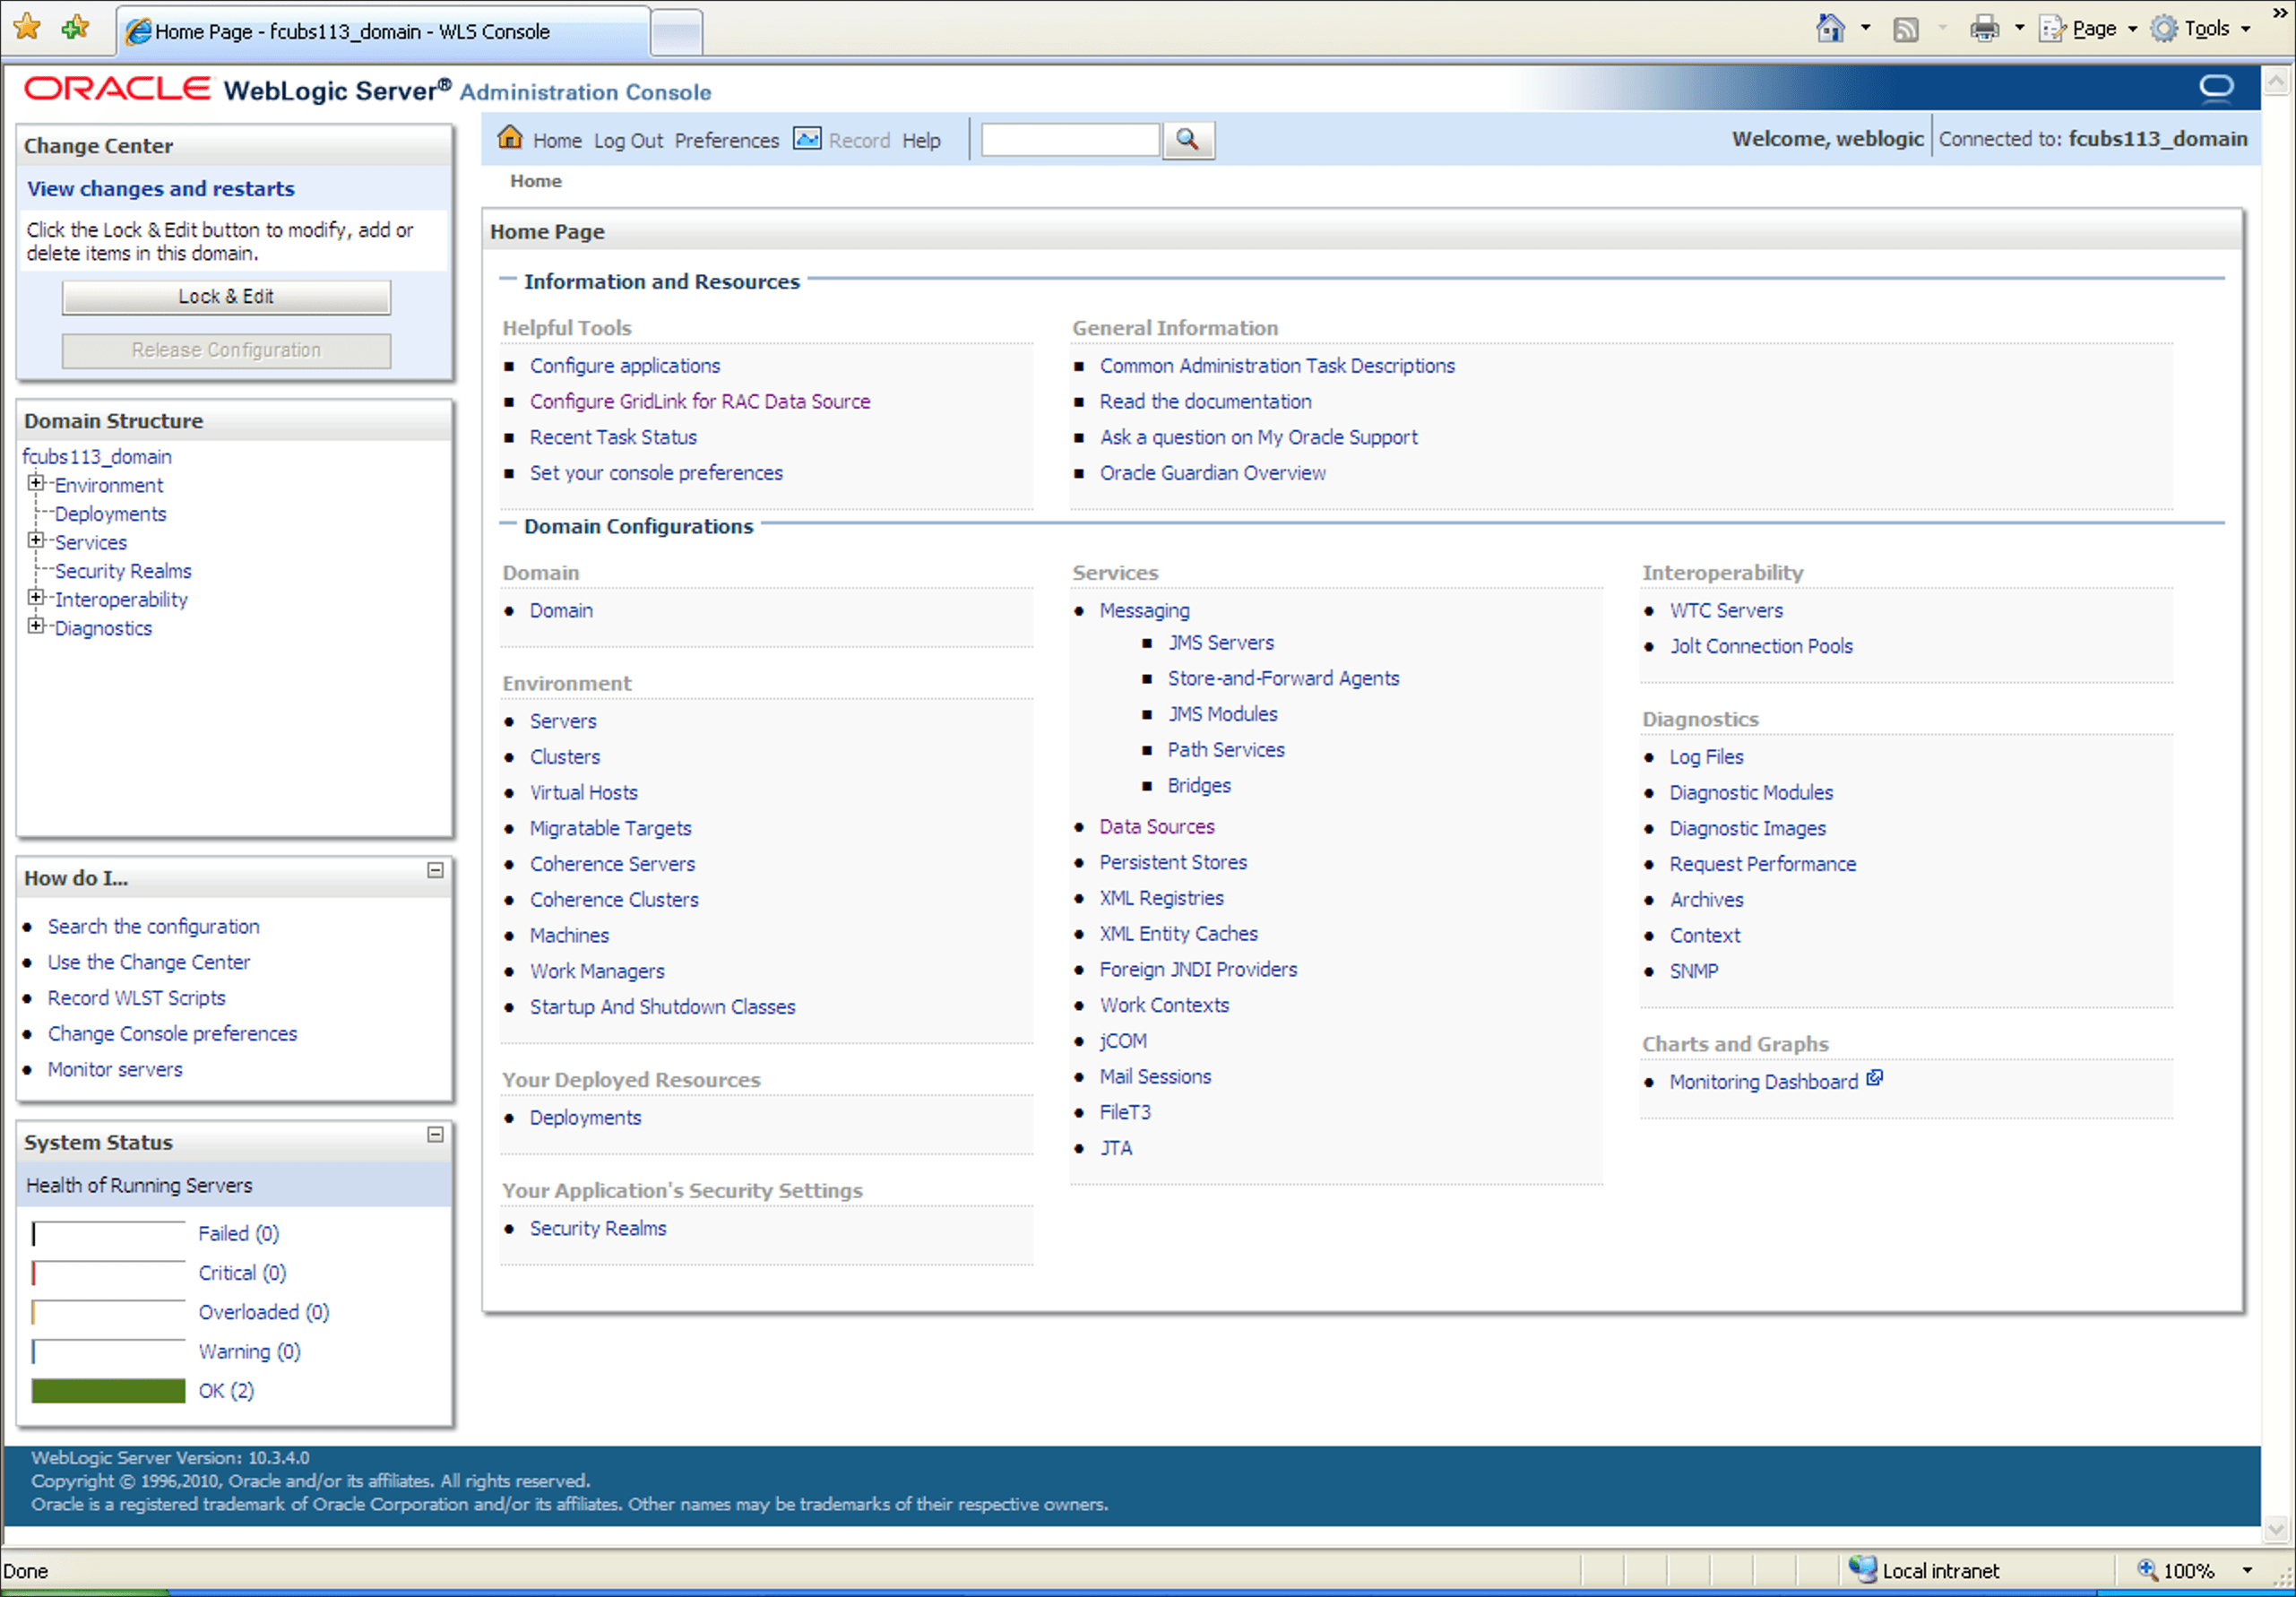
Task: Click the Add to Favorites star-plus icon
Action: [x=76, y=28]
